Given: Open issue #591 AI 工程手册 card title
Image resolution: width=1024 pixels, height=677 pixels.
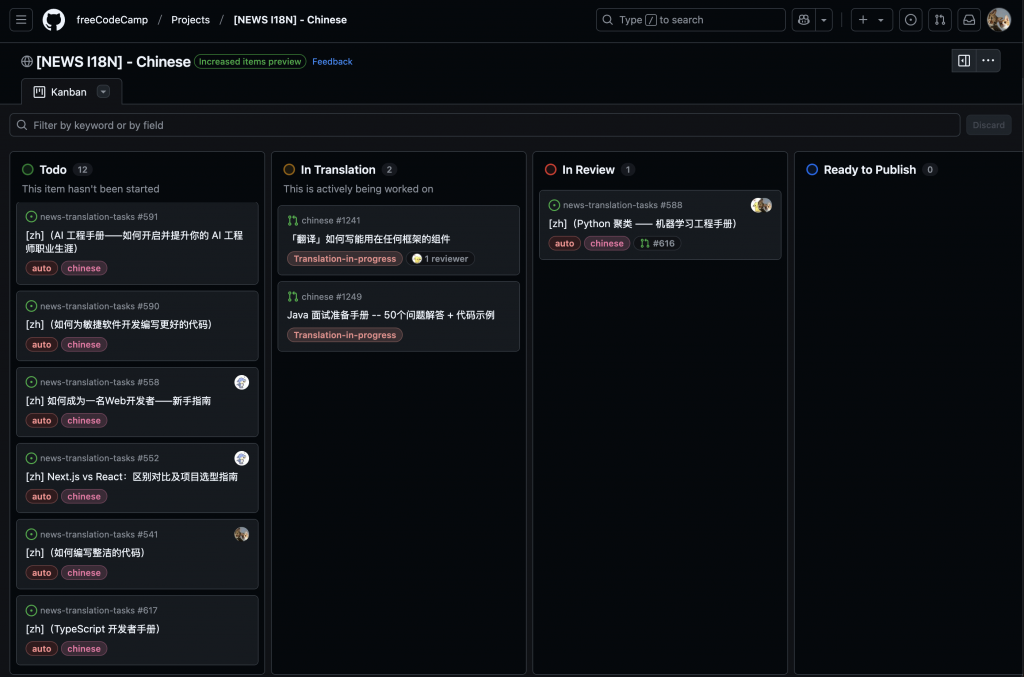Looking at the screenshot, I should (134, 242).
